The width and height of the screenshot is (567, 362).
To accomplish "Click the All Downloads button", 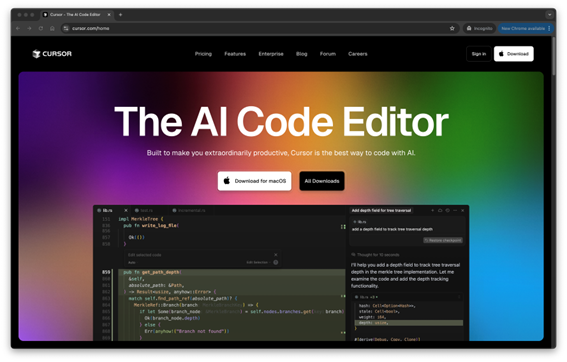I will click(x=322, y=181).
